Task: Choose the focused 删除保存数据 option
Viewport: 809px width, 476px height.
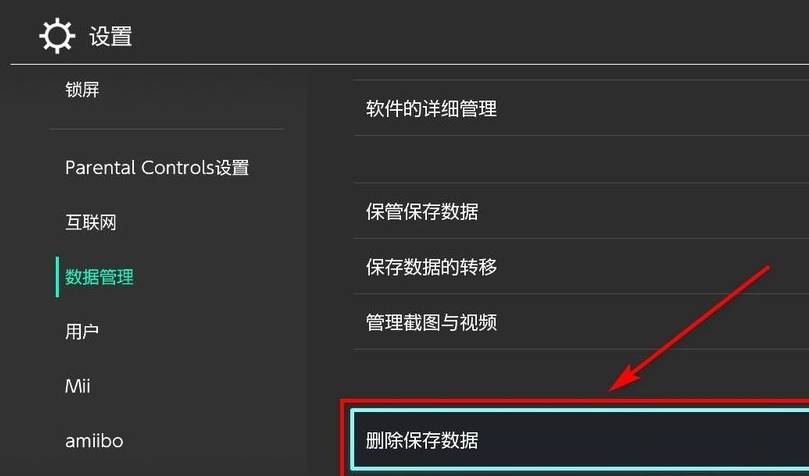Action: [580, 440]
